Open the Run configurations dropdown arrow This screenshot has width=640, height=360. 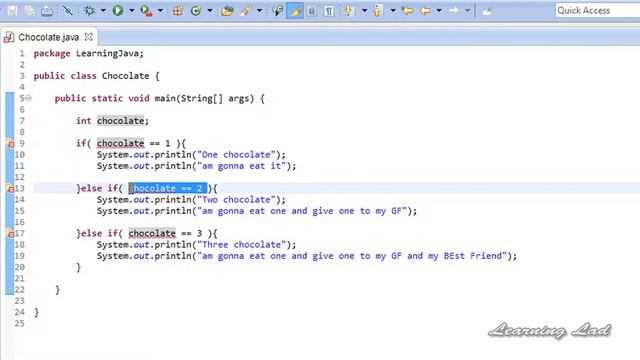[131, 11]
